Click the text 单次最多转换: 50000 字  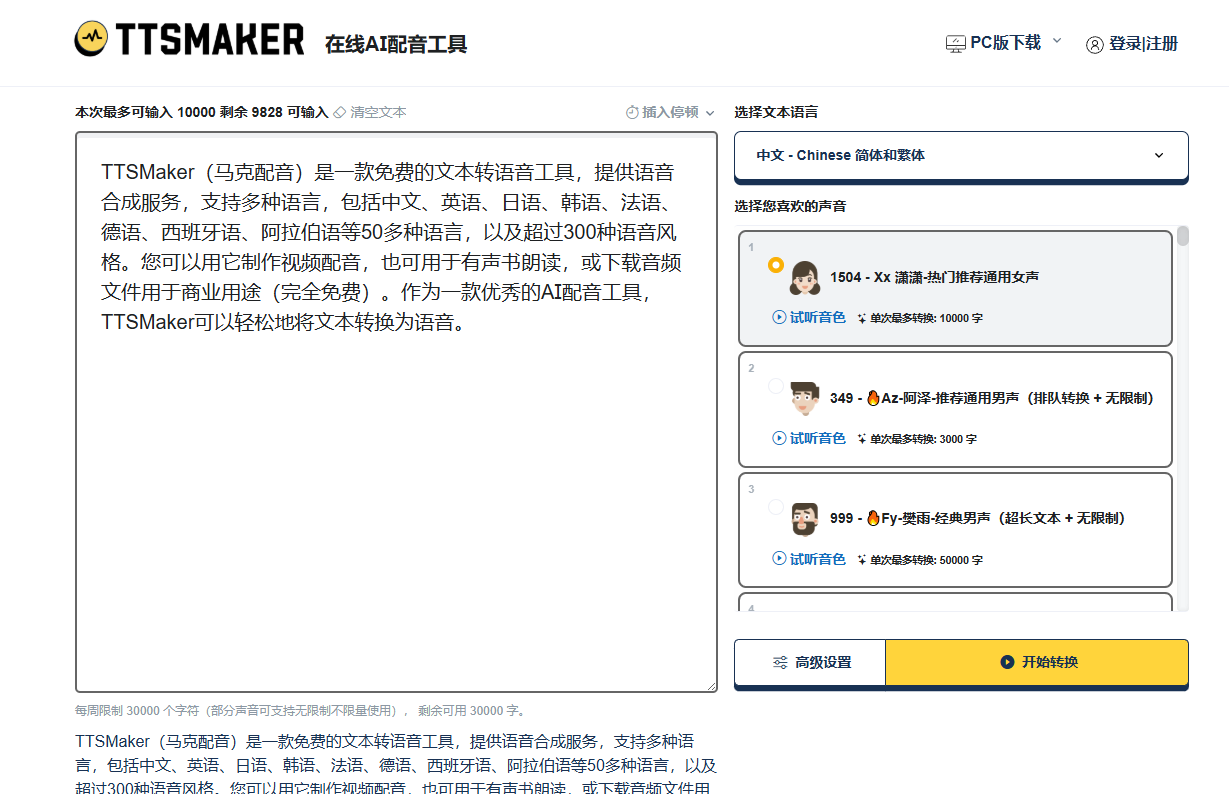(927, 559)
